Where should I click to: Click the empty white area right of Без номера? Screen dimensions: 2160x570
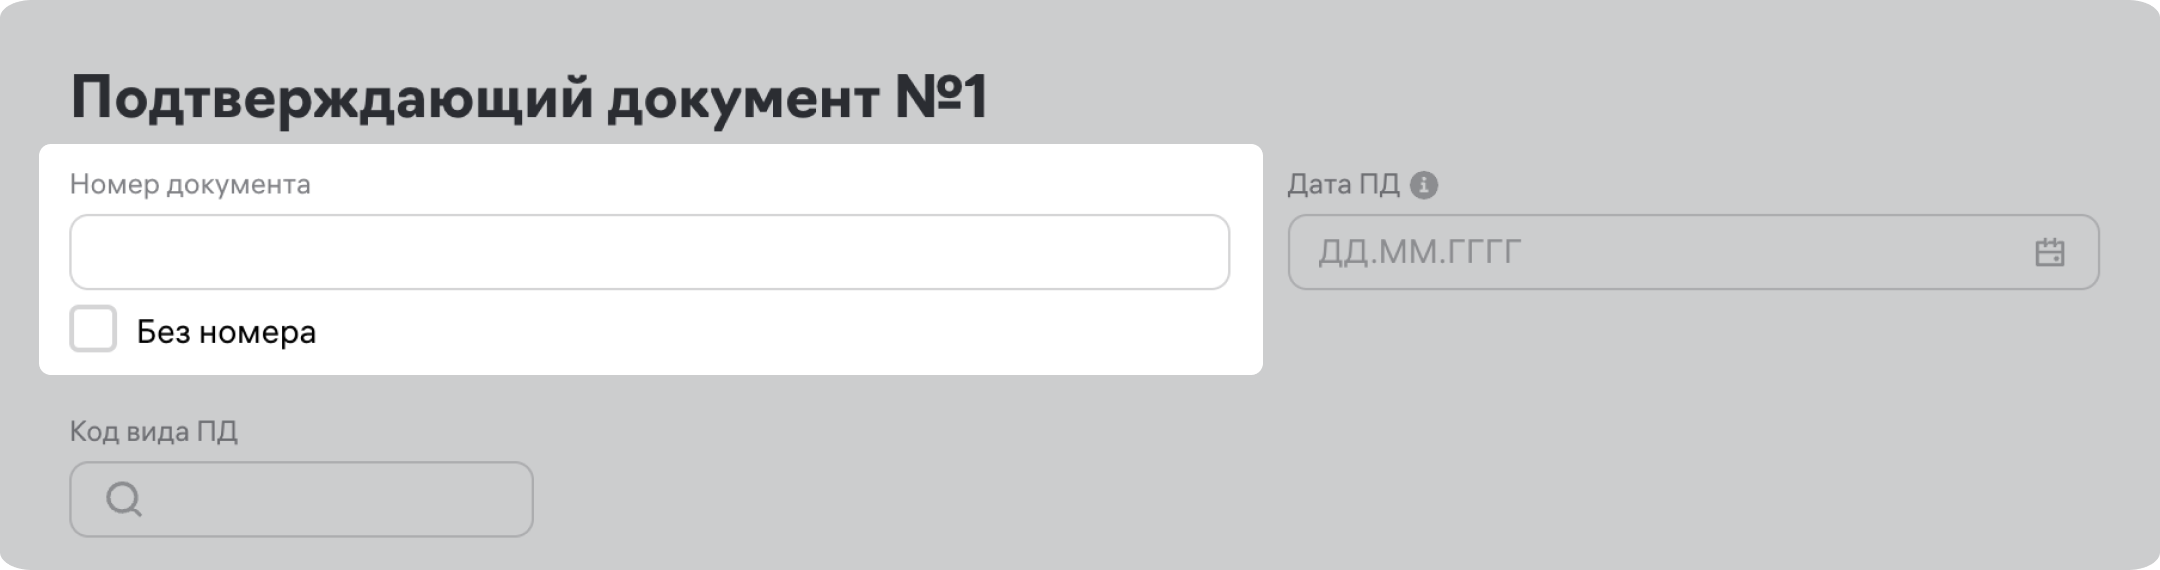tap(780, 334)
